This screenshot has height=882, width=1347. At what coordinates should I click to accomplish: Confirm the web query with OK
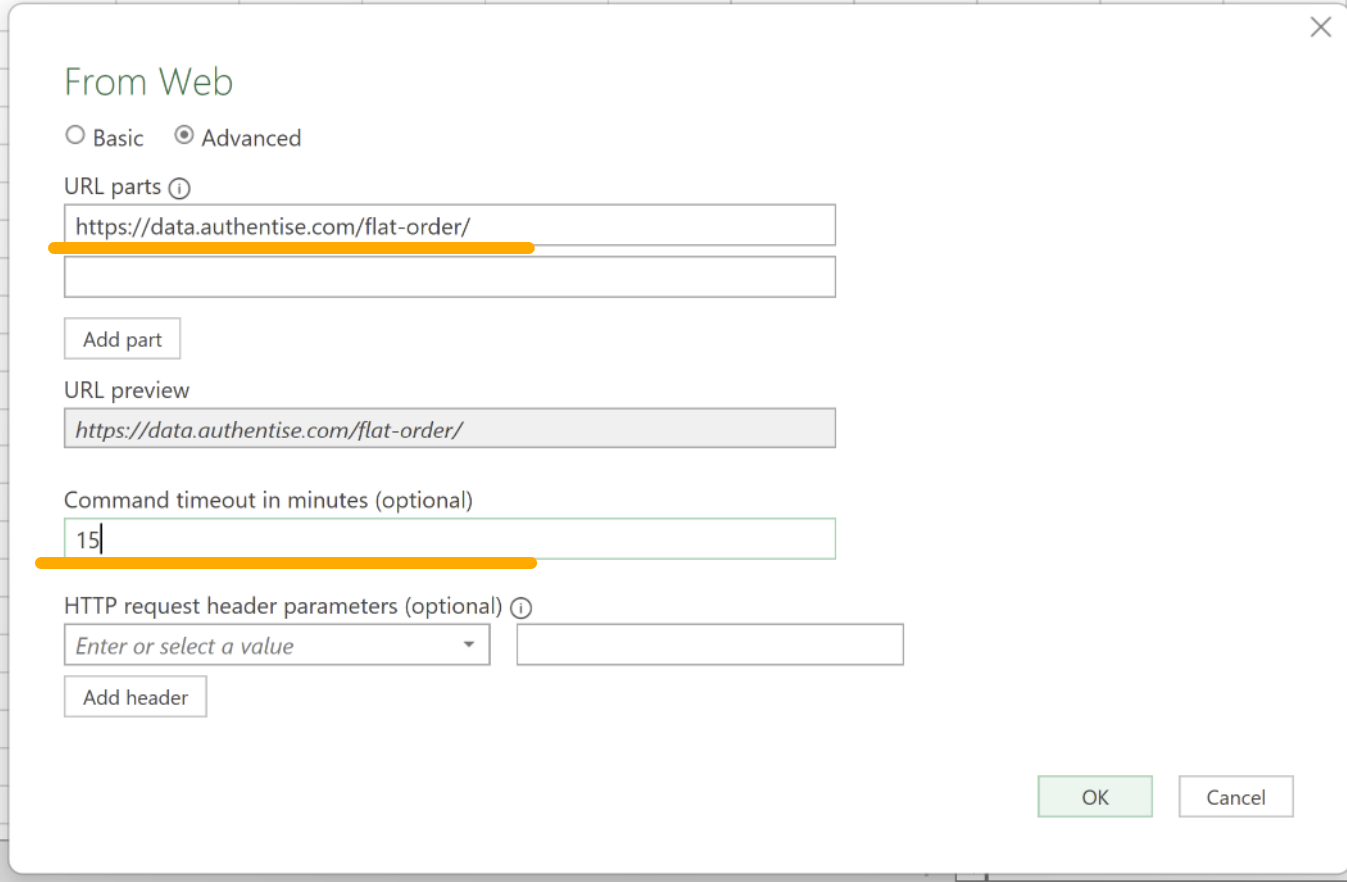(1095, 797)
